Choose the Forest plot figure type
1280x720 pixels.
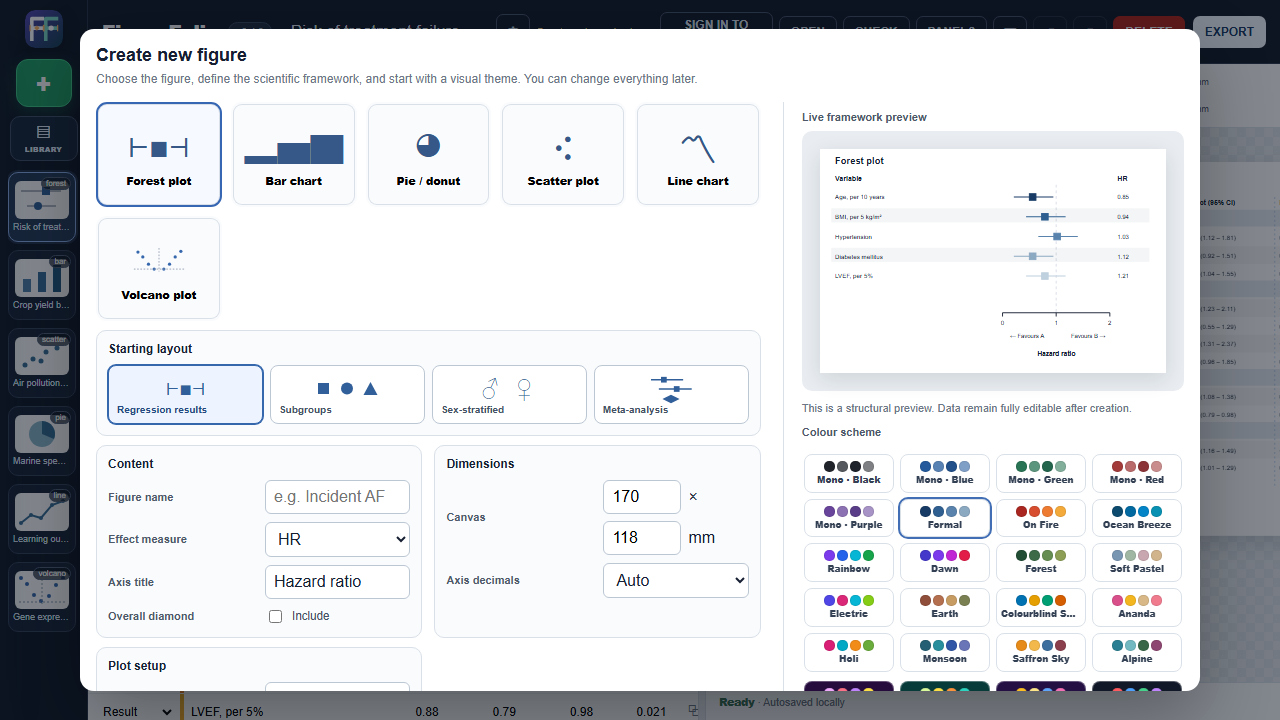coord(159,154)
